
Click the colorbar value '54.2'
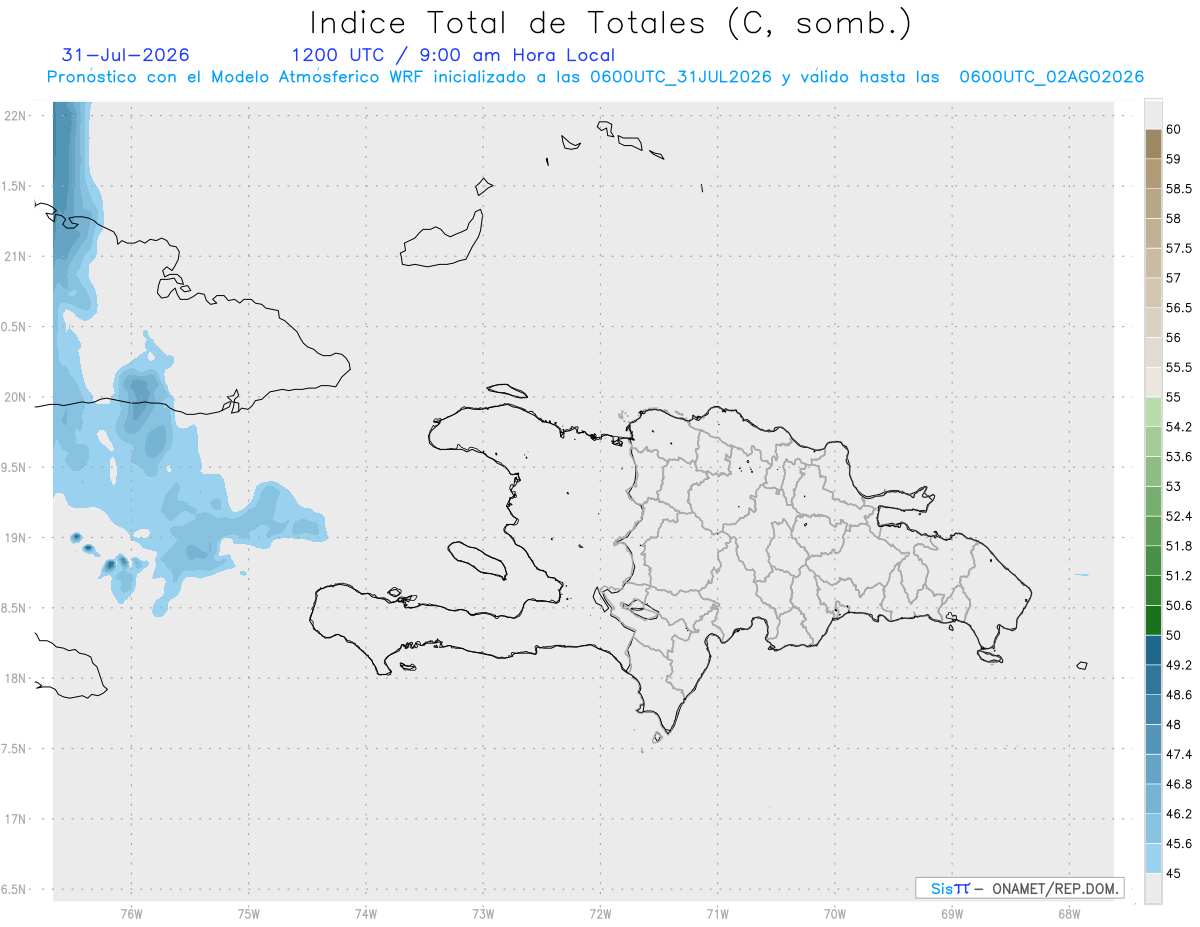click(1178, 427)
